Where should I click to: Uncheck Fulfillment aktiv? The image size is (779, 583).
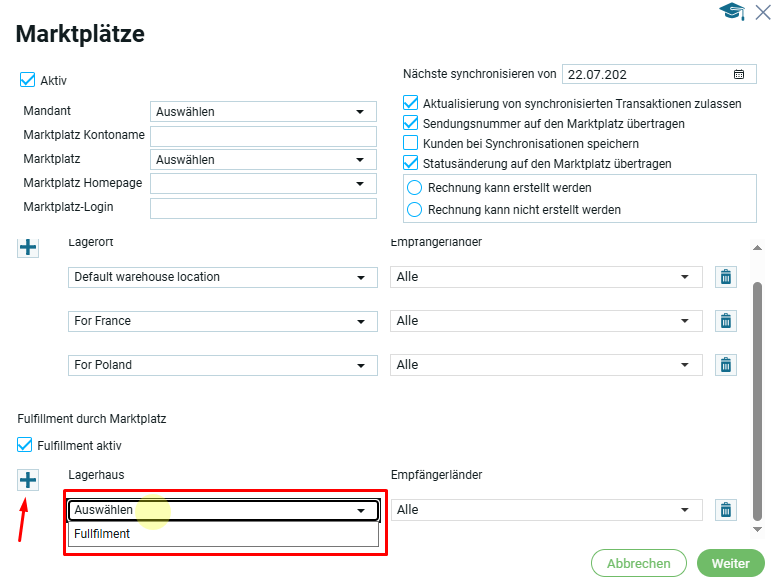pyautogui.click(x=25, y=445)
